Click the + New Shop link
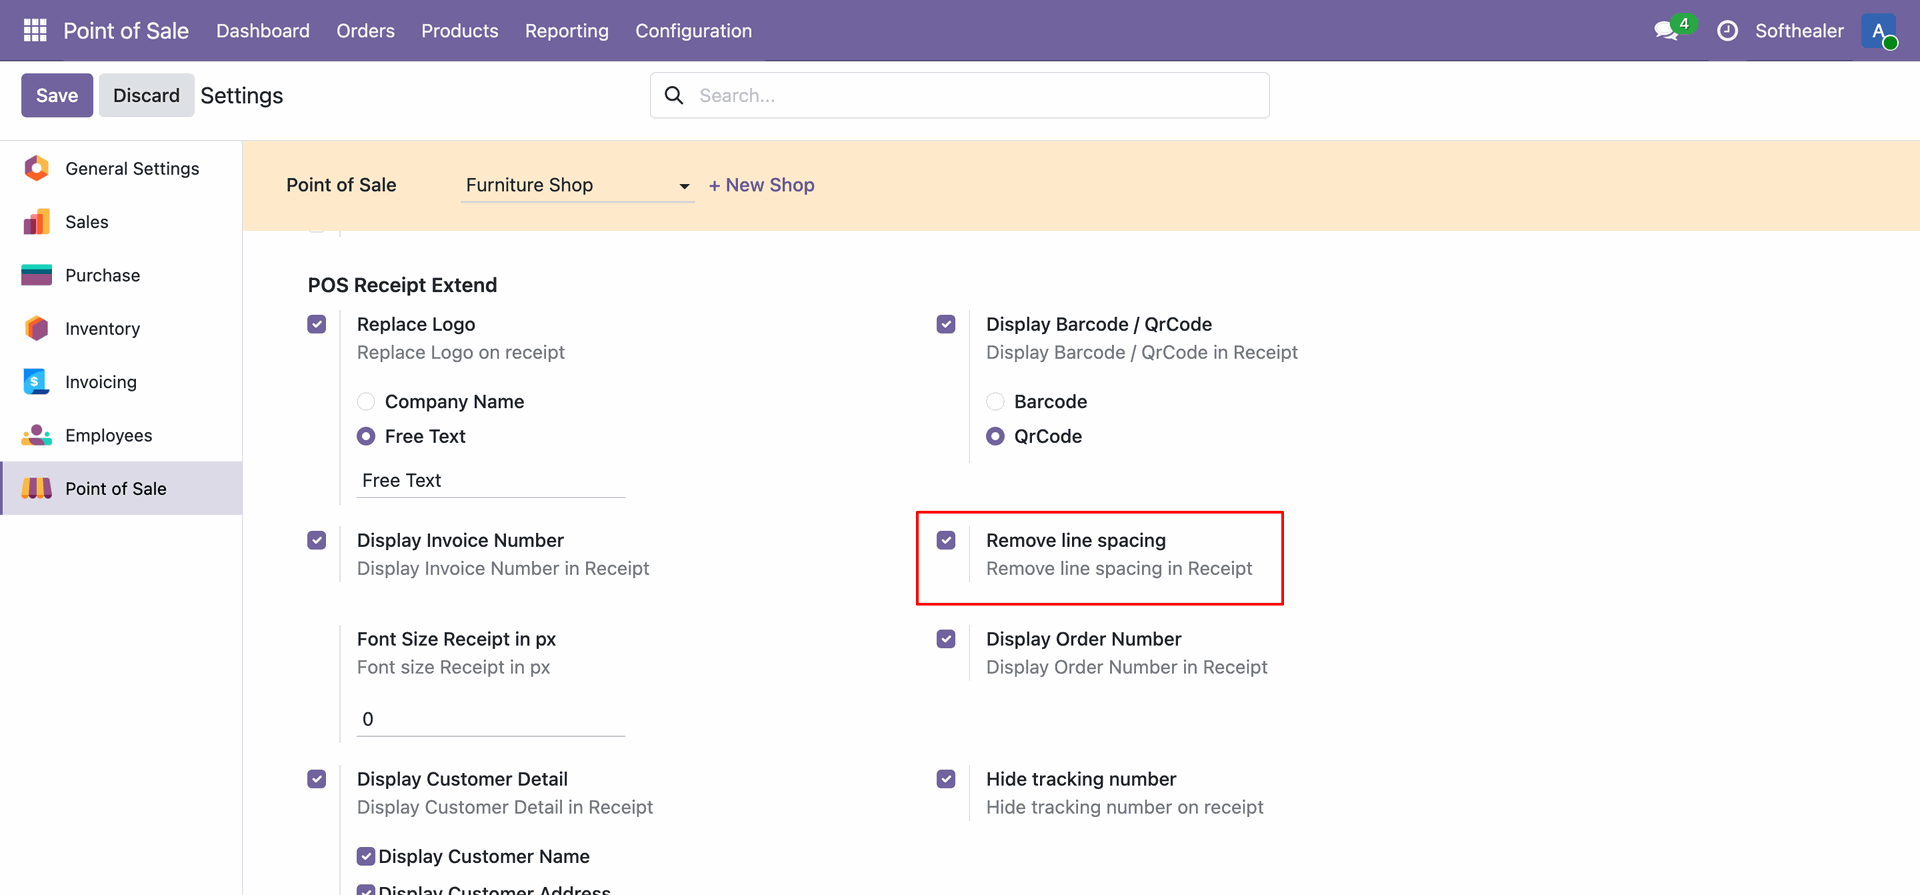 (x=761, y=185)
